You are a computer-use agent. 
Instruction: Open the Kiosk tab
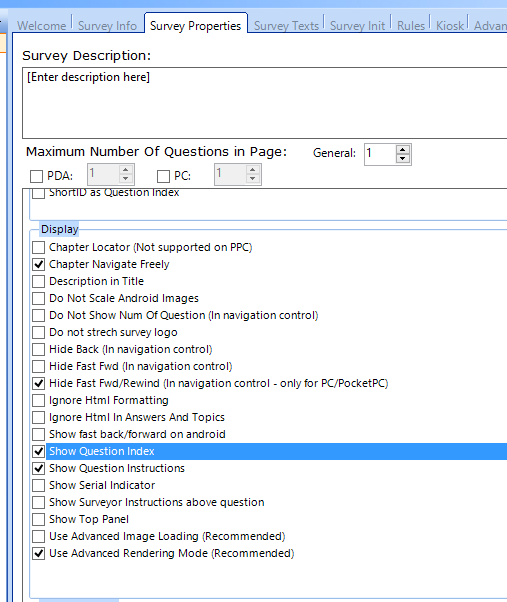[x=449, y=26]
